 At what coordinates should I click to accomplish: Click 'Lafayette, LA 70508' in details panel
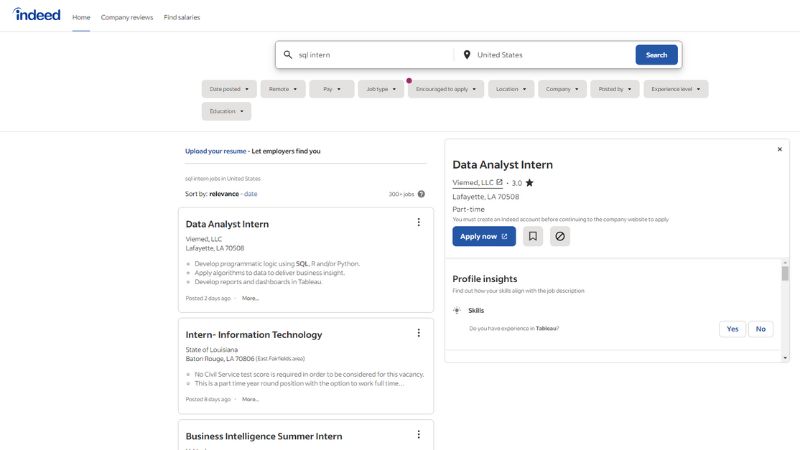click(486, 196)
